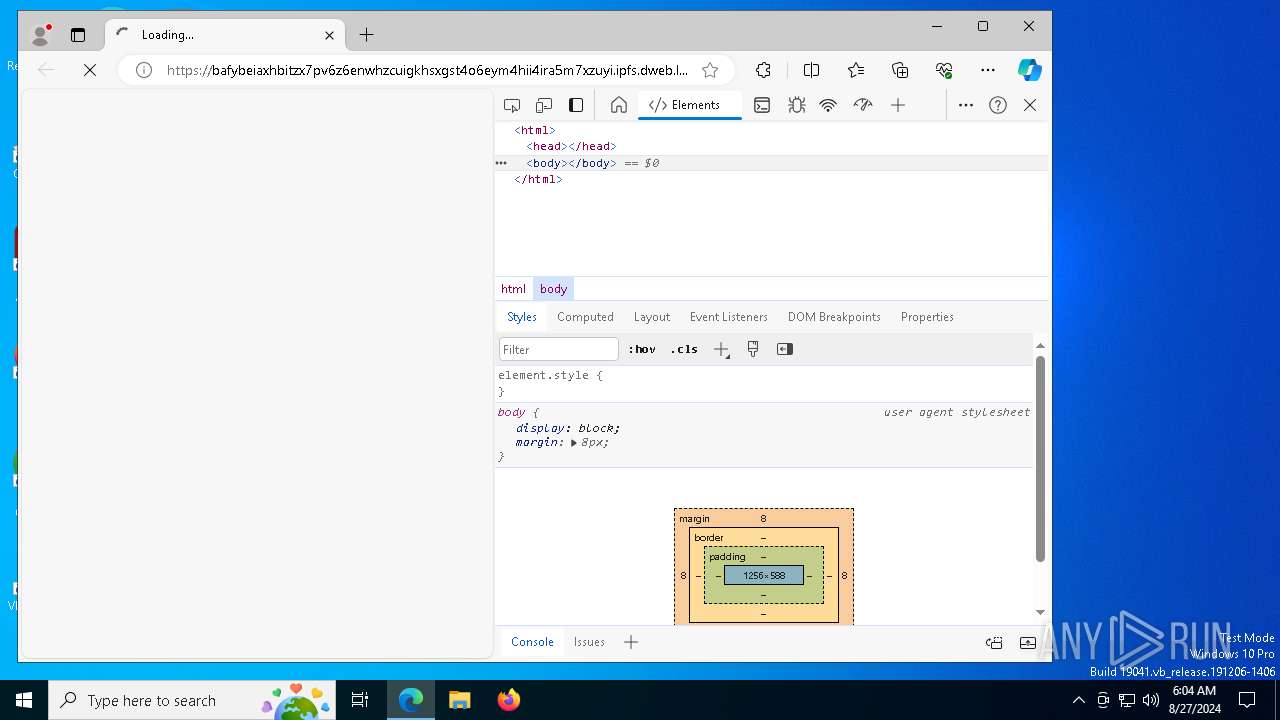
Task: Open the Performance tool icon
Action: coord(862,105)
